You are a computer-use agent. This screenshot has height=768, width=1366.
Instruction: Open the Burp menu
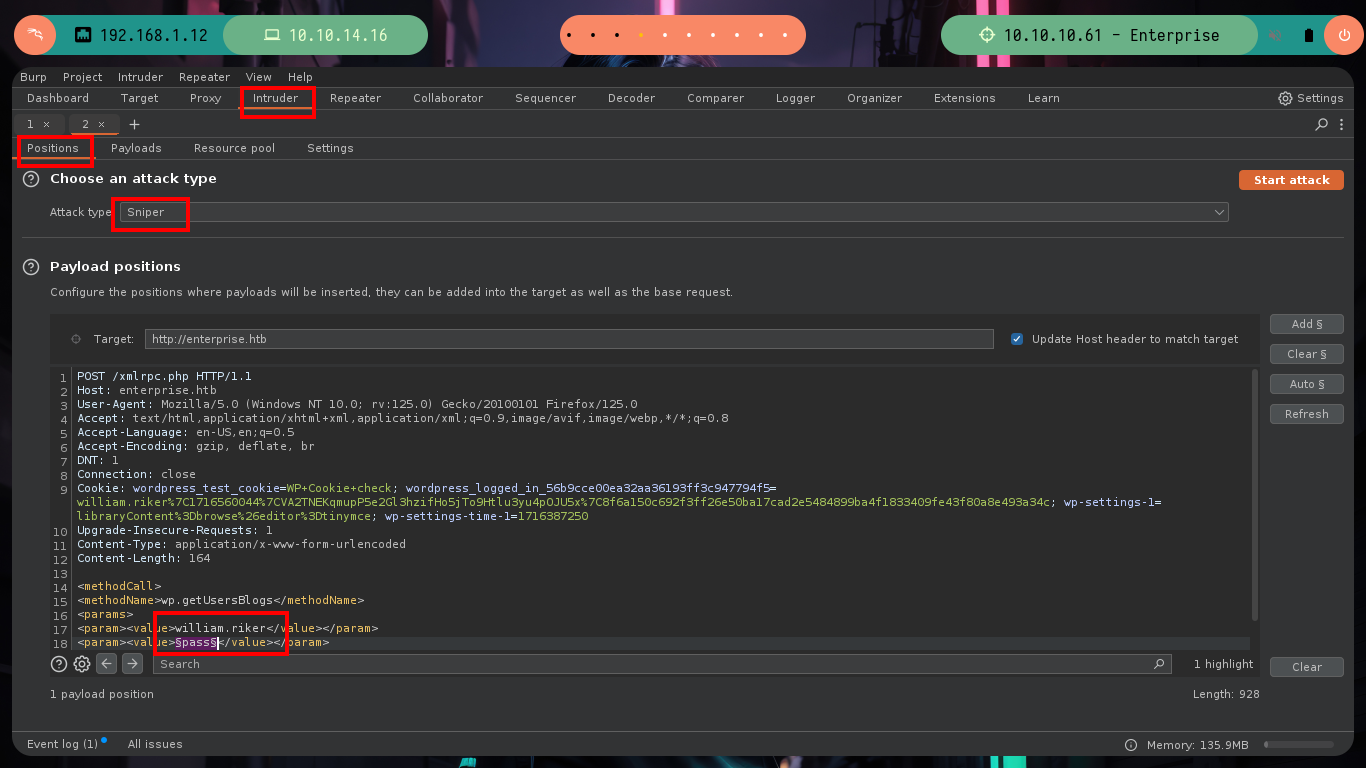pyautogui.click(x=33, y=77)
